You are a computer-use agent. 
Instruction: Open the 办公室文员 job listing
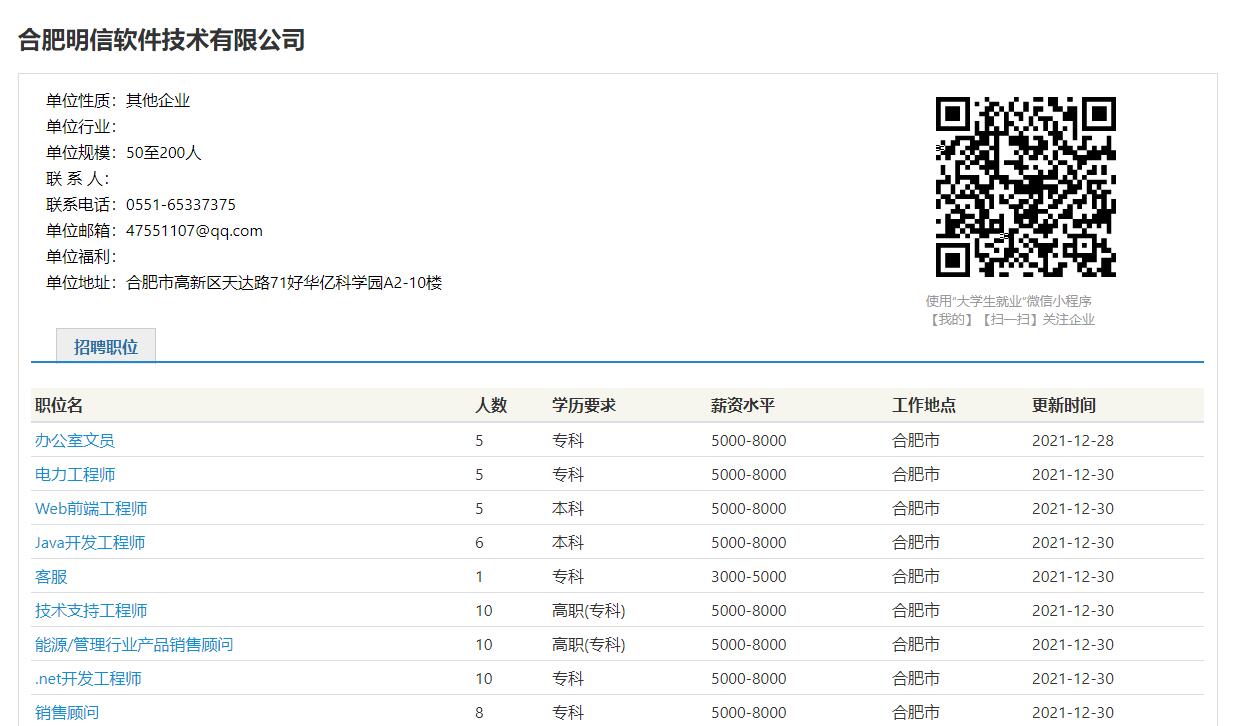(75, 440)
